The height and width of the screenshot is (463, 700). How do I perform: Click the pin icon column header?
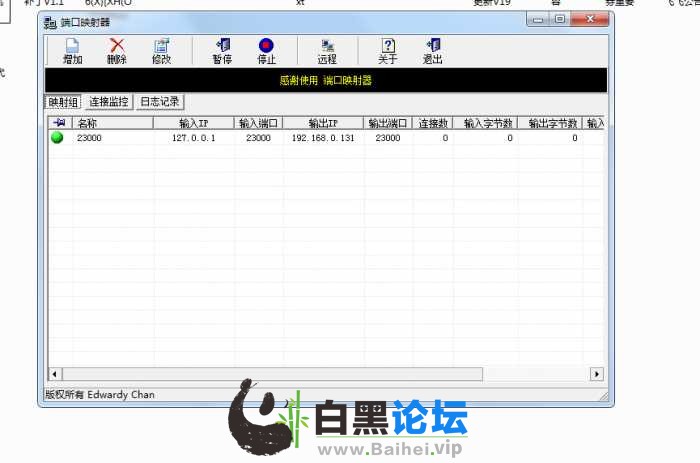point(57,123)
